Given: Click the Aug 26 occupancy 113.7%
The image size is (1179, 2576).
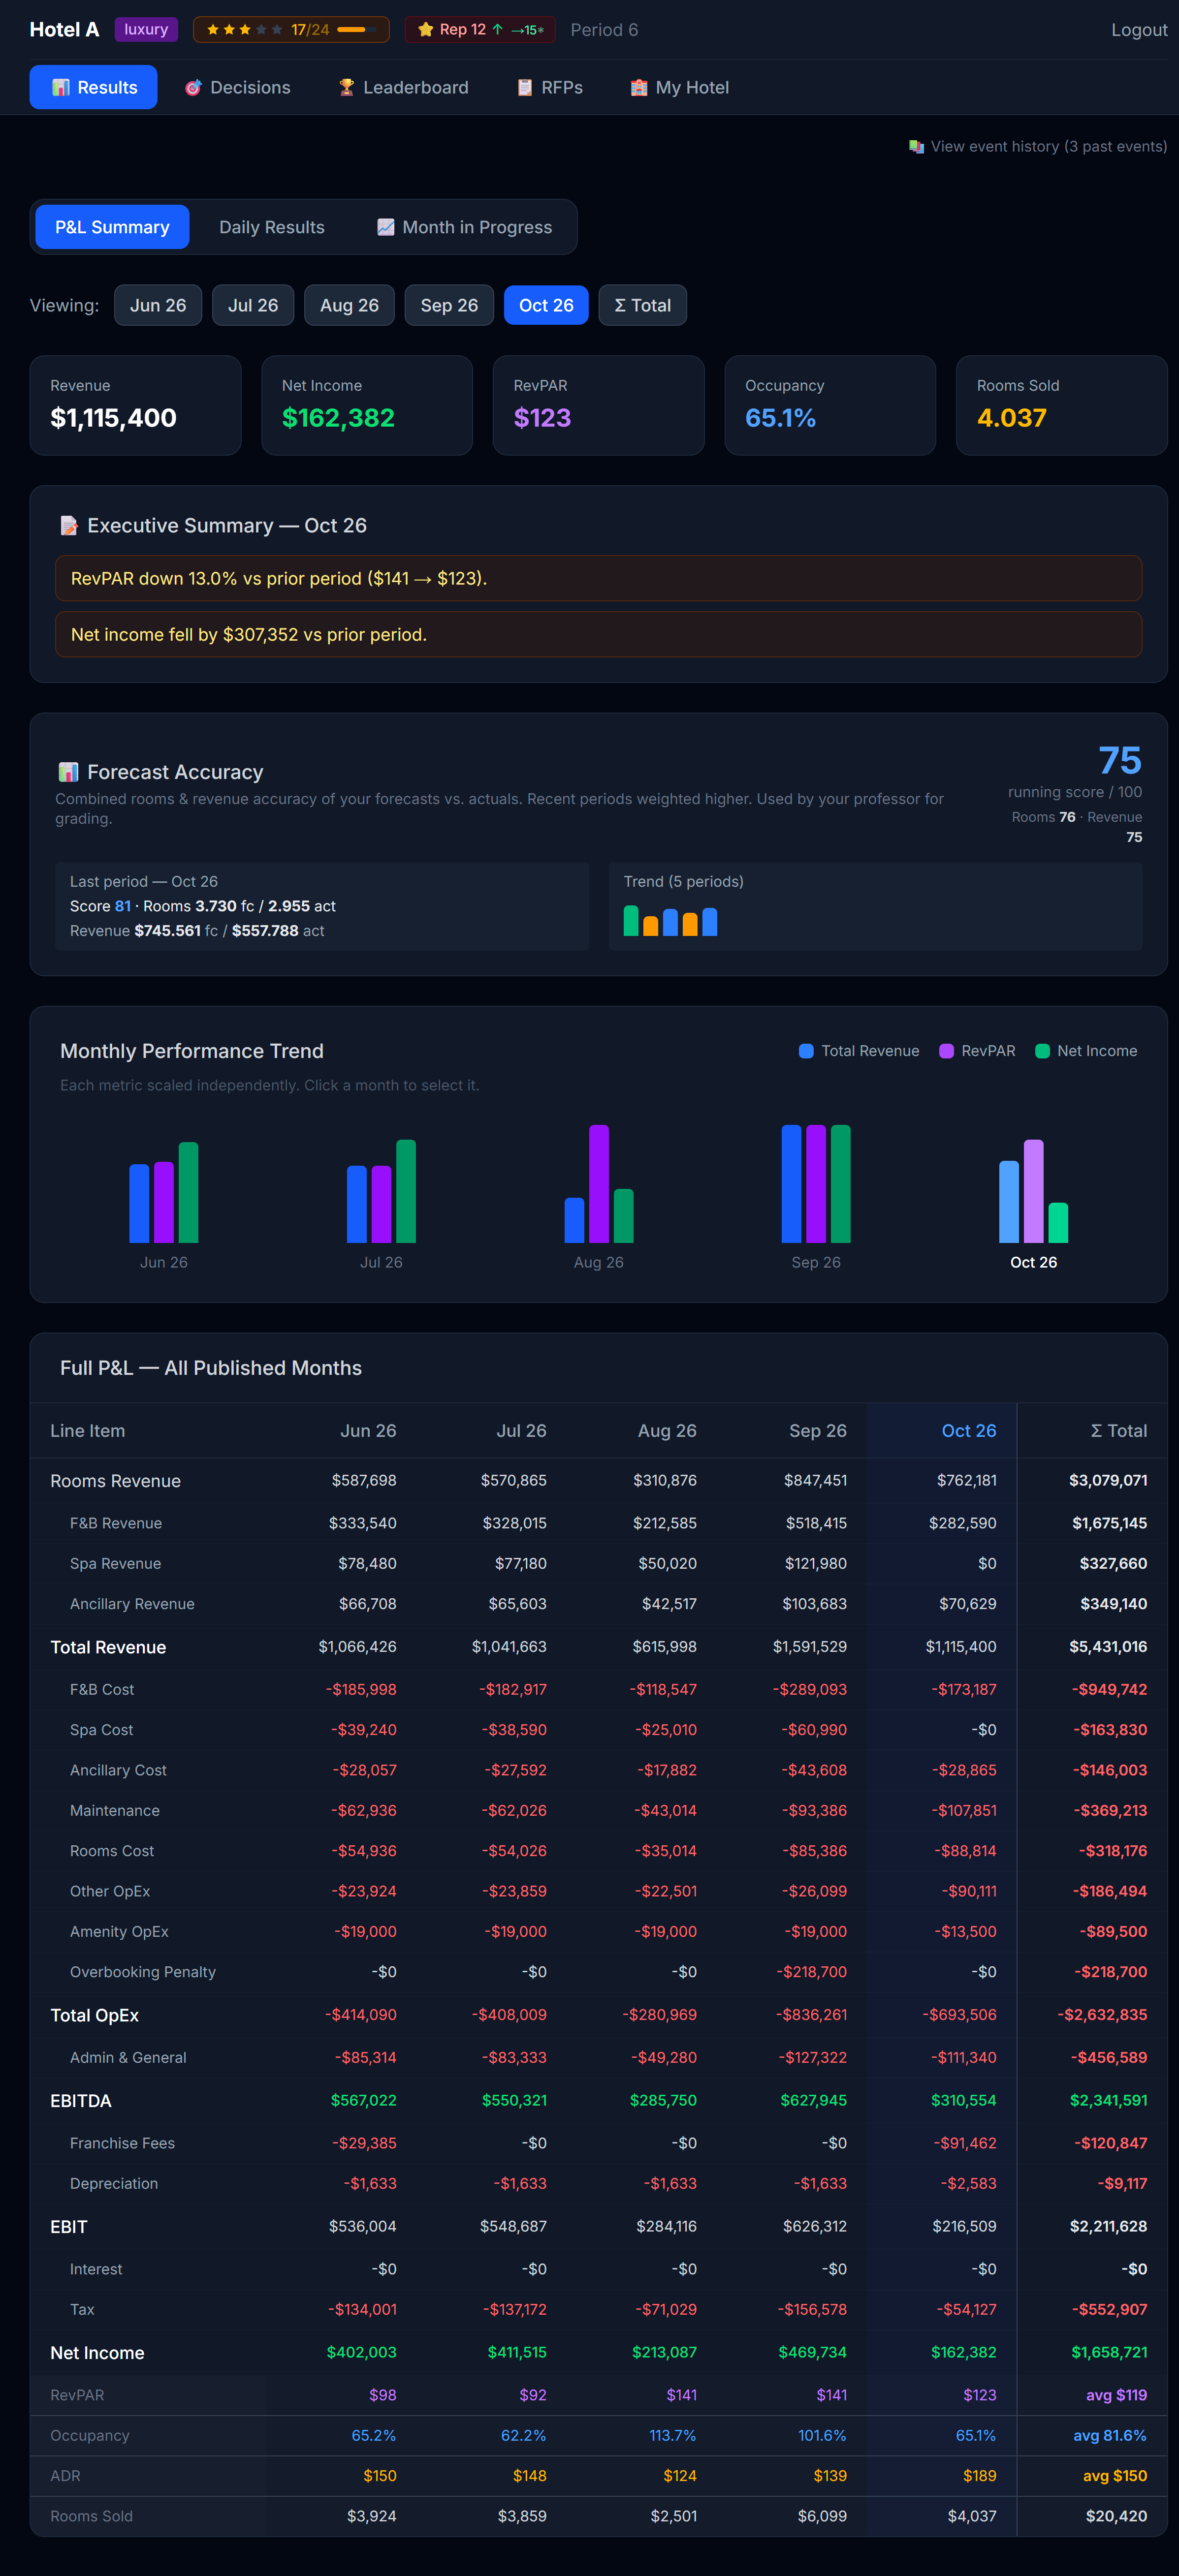Looking at the screenshot, I should coord(672,2435).
